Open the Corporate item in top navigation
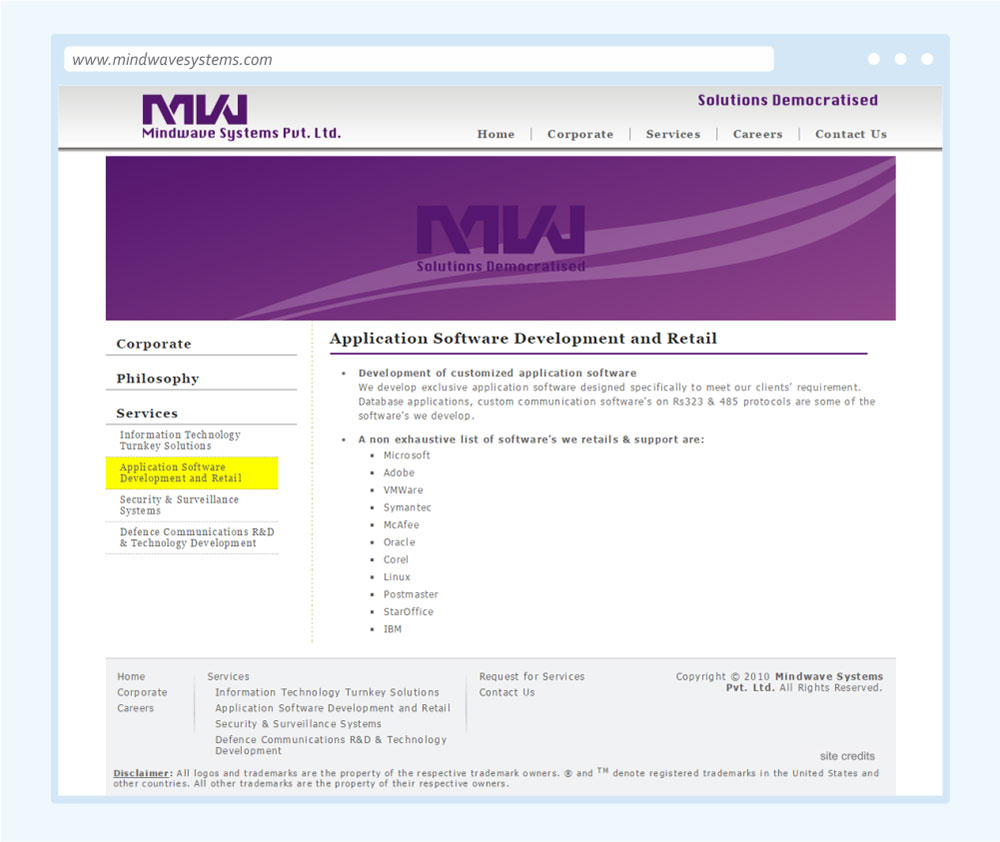1000x842 pixels. pyautogui.click(x=580, y=134)
